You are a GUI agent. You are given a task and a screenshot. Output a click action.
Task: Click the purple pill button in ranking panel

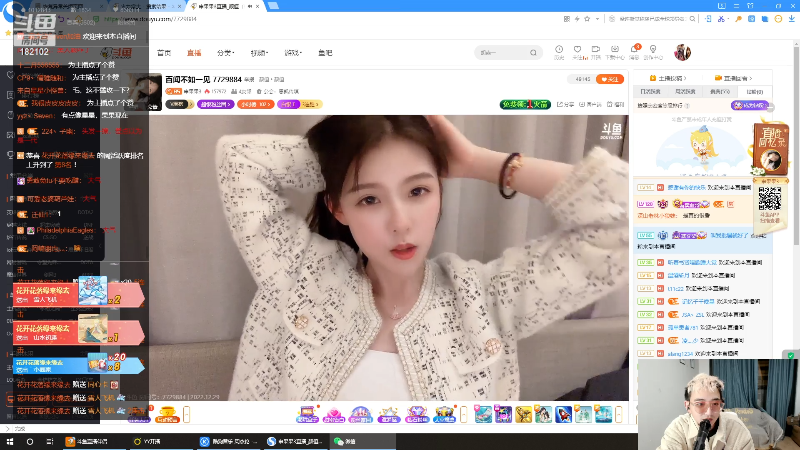coord(749,105)
